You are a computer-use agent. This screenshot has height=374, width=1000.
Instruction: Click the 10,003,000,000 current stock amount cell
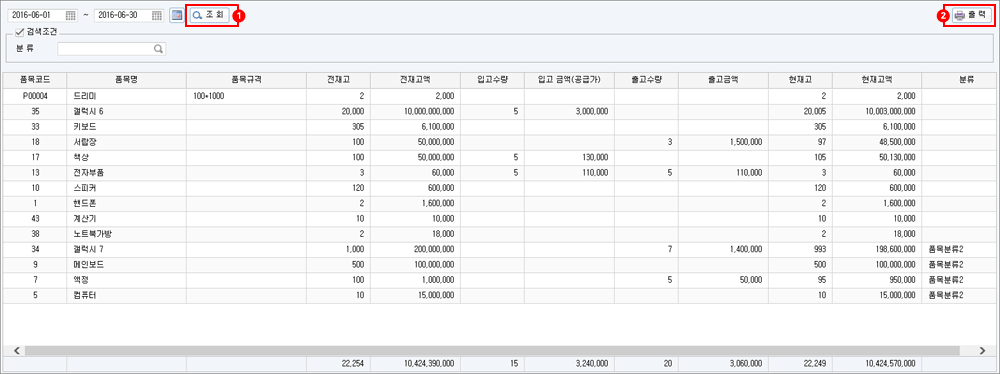tap(878, 111)
